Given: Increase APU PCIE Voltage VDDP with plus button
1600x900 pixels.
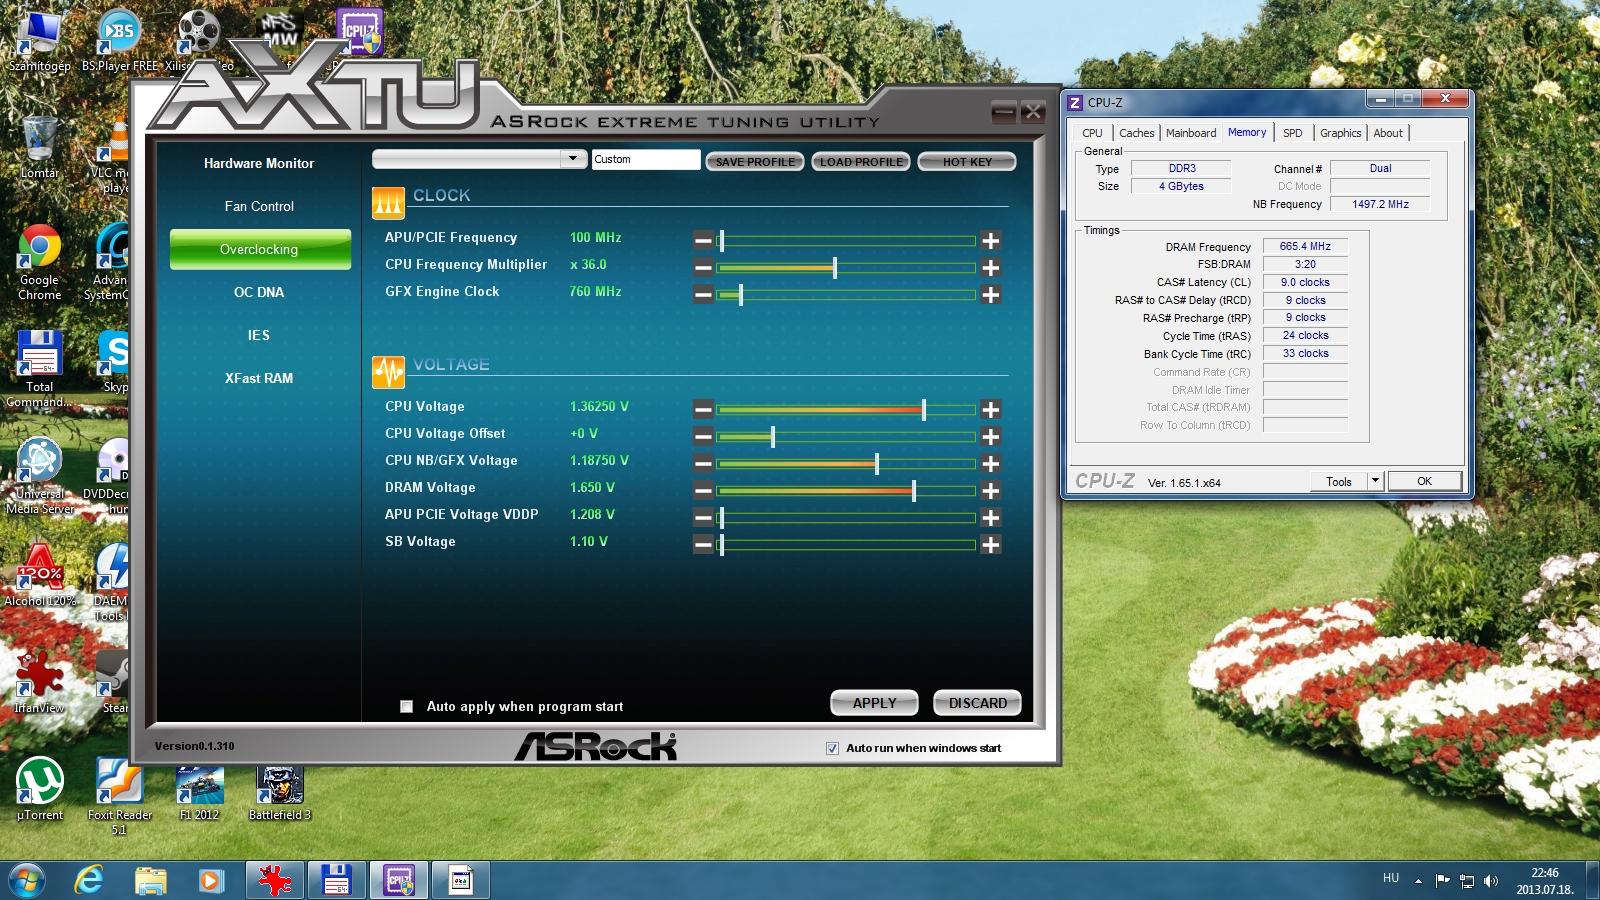Looking at the screenshot, I should pyautogui.click(x=990, y=518).
